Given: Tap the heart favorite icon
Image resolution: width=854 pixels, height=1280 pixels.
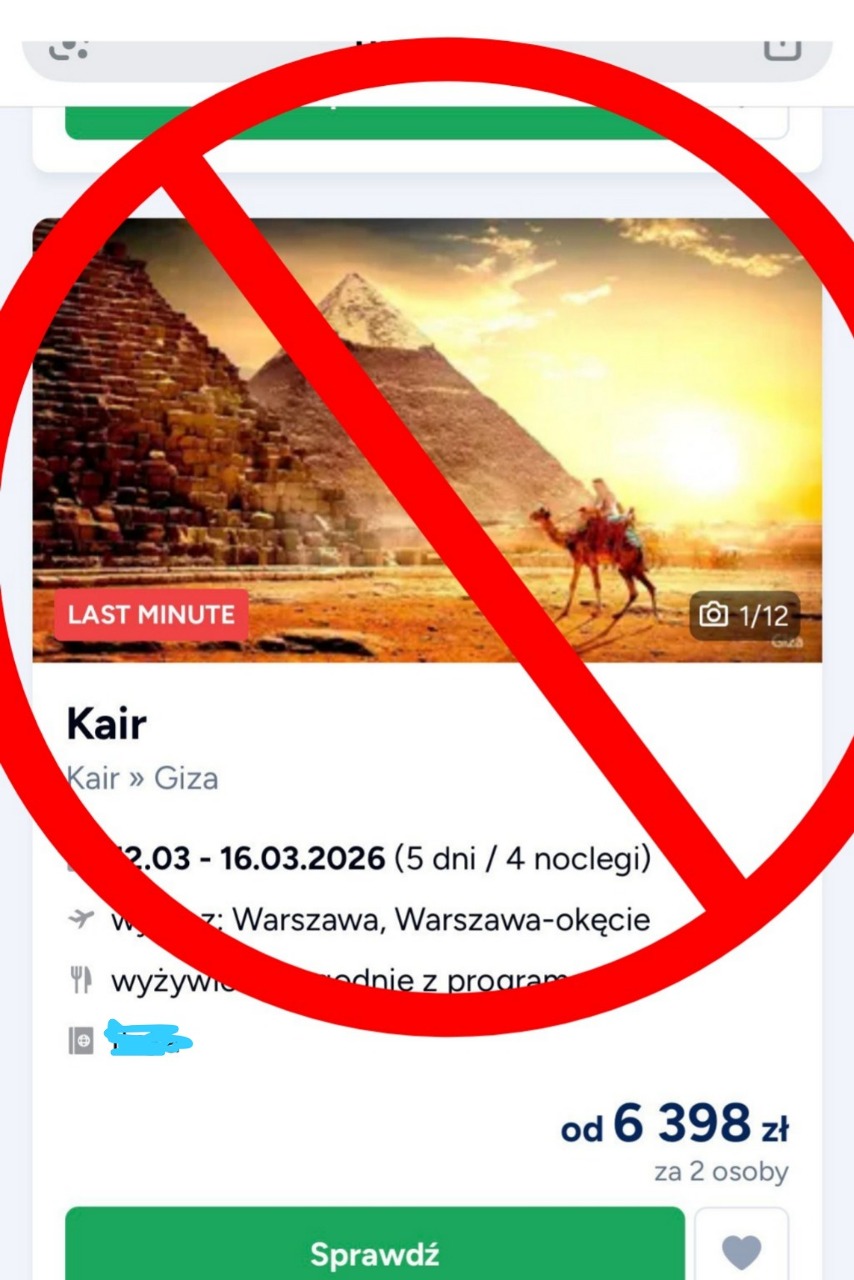Looking at the screenshot, I should click(741, 1251).
